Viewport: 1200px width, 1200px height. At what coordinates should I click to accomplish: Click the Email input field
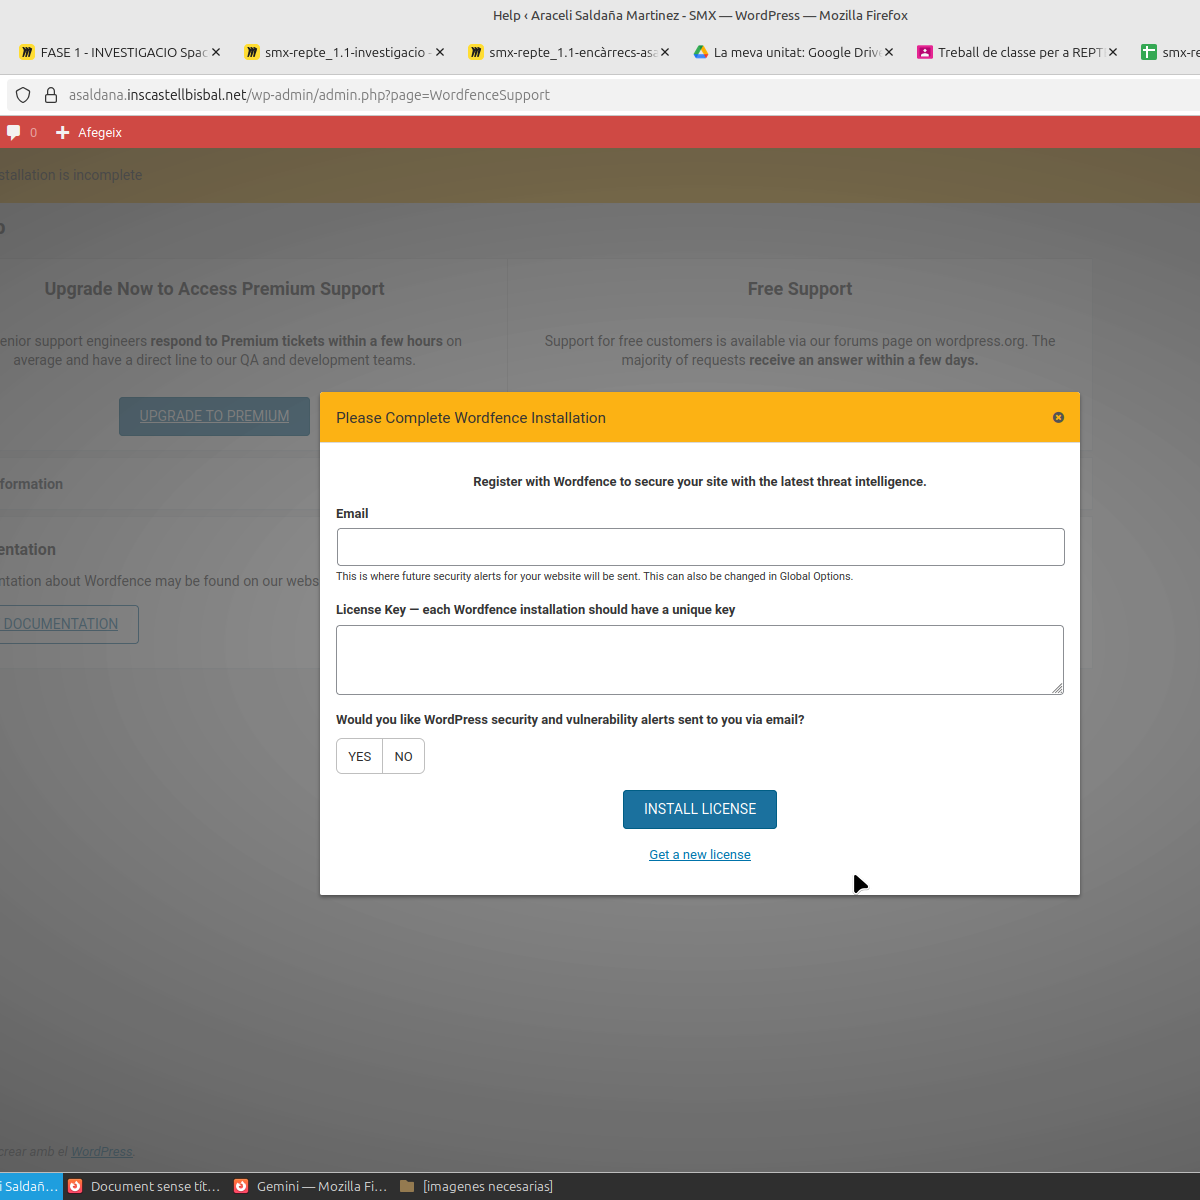[x=700, y=547]
